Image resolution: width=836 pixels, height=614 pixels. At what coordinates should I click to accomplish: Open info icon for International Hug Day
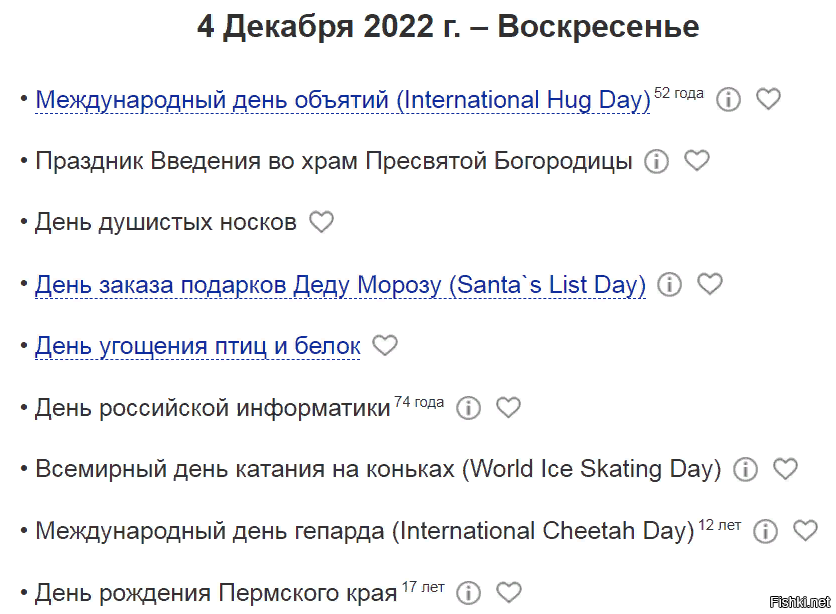[x=729, y=99]
